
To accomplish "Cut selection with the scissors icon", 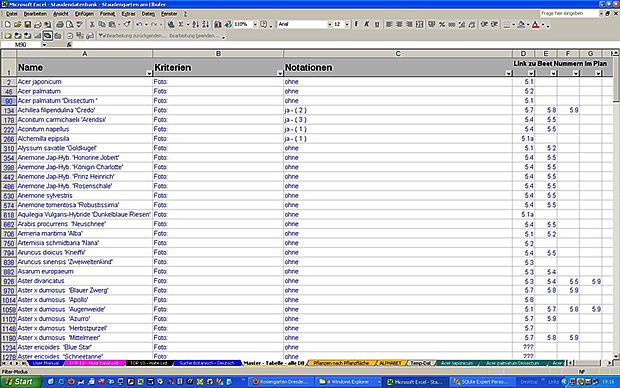I will 92,25.
